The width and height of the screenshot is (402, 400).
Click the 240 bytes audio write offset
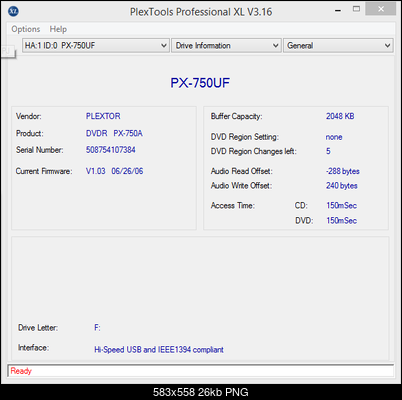[342, 186]
